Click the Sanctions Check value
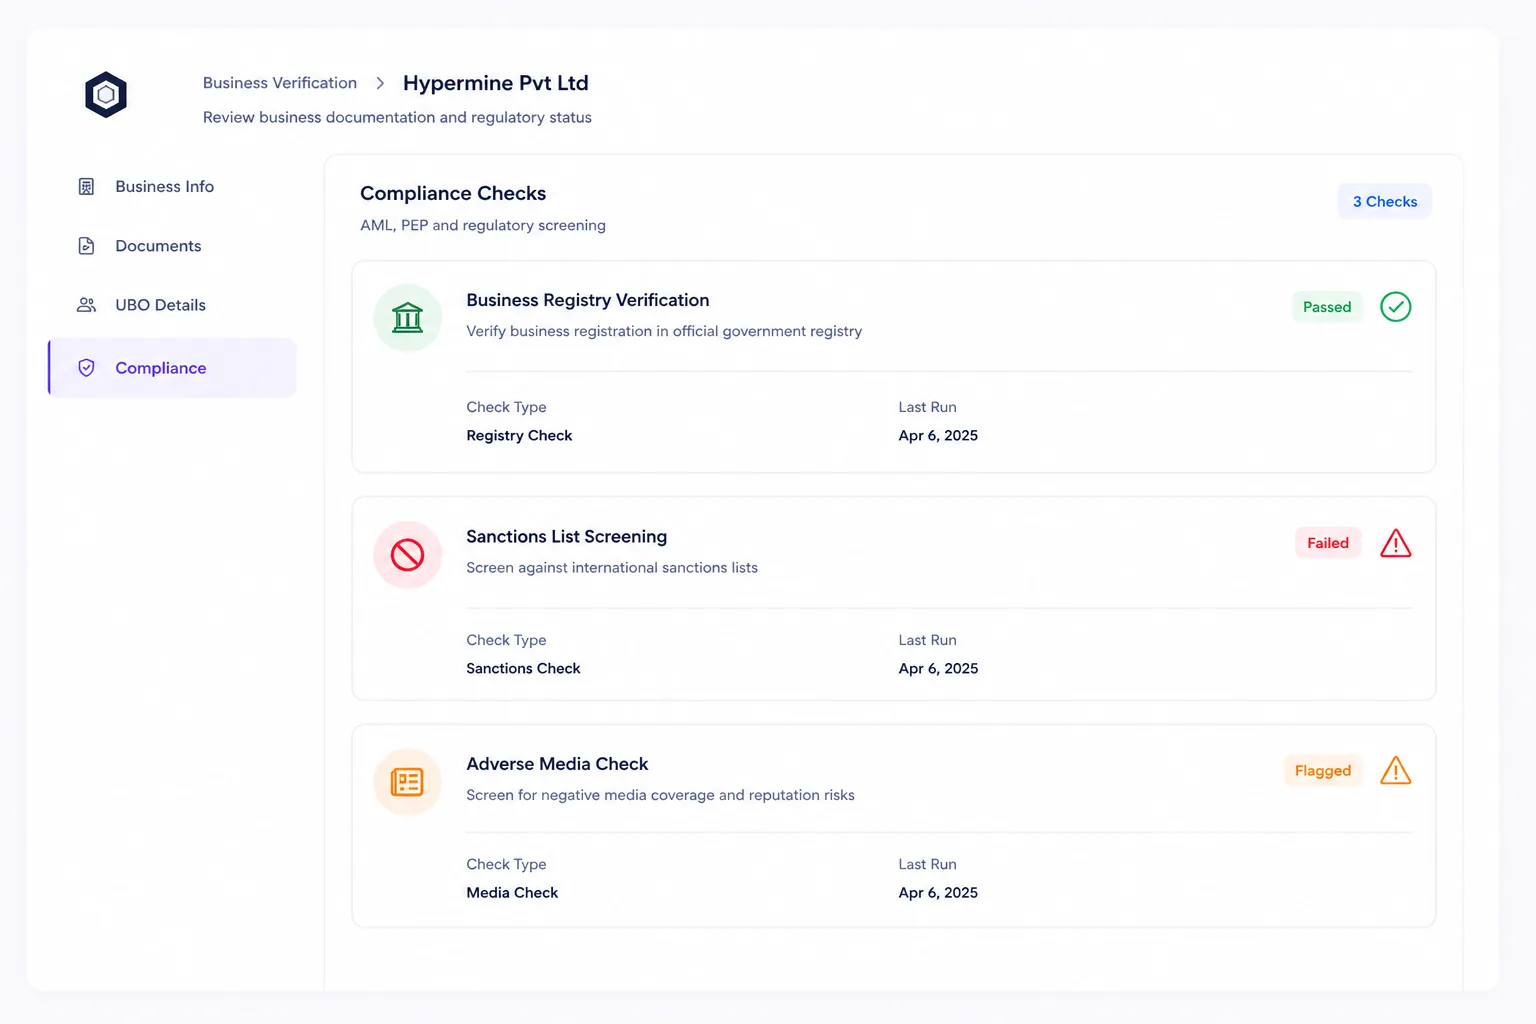The image size is (1536, 1024). tap(523, 669)
